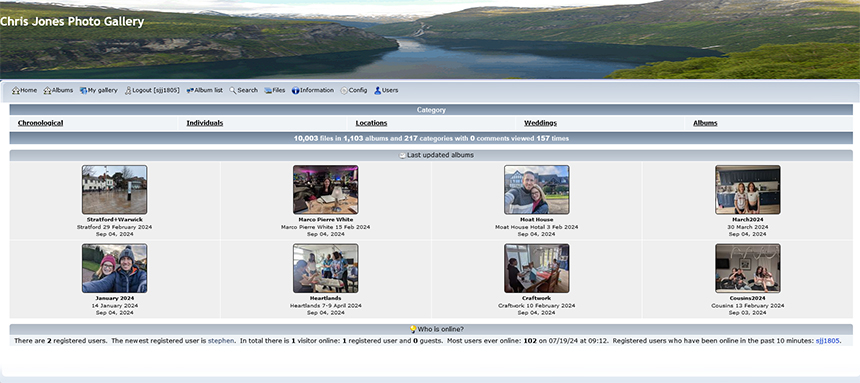Click the stephen user link
The width and height of the screenshot is (860, 383).
(x=221, y=341)
